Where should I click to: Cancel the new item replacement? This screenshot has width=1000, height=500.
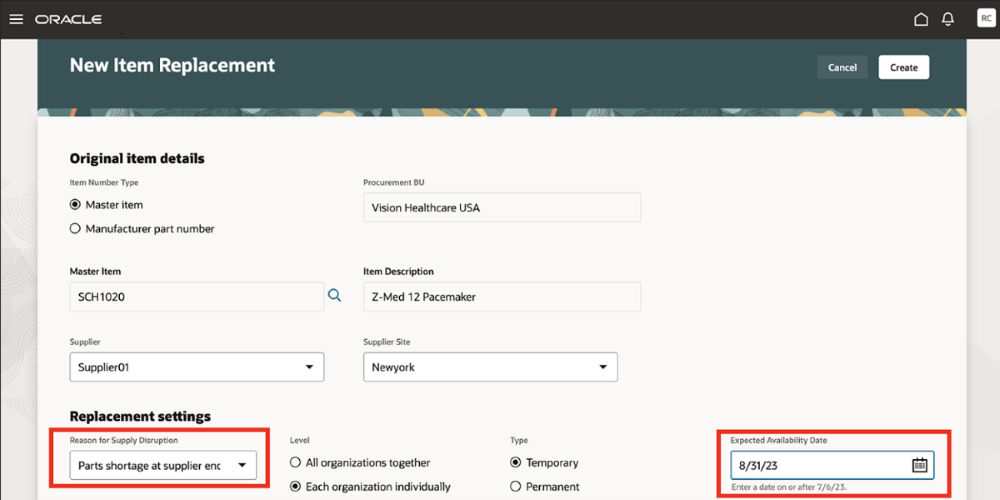[x=842, y=67]
